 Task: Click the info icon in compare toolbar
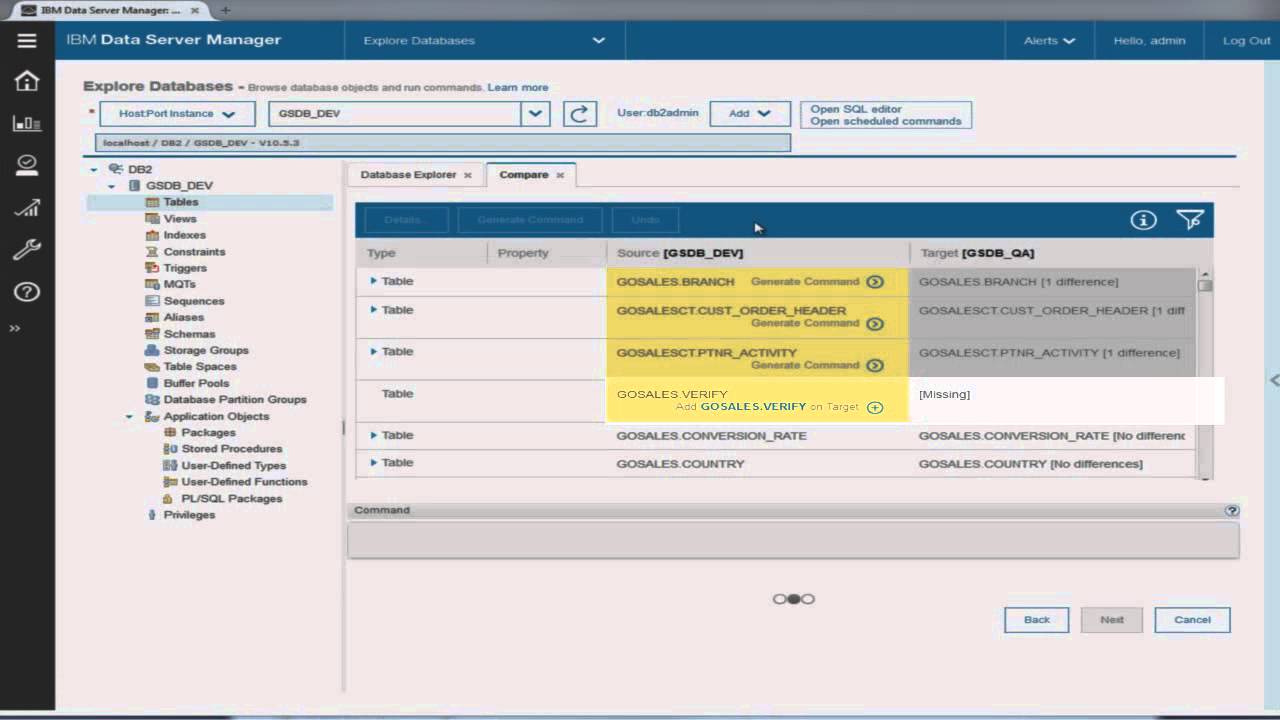click(x=1143, y=220)
